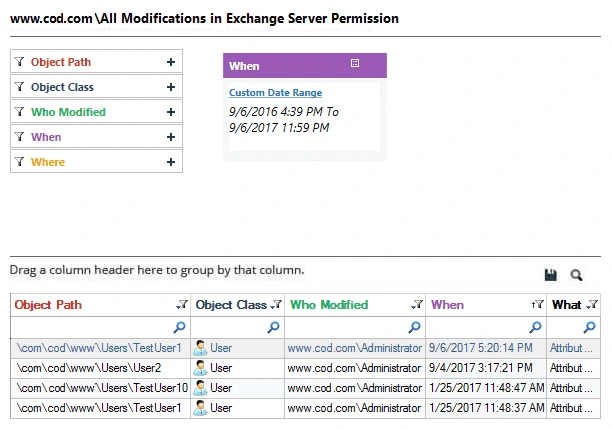Open filter dropdown on Object Path column
Screen dimensions: 612x430
pos(182,304)
